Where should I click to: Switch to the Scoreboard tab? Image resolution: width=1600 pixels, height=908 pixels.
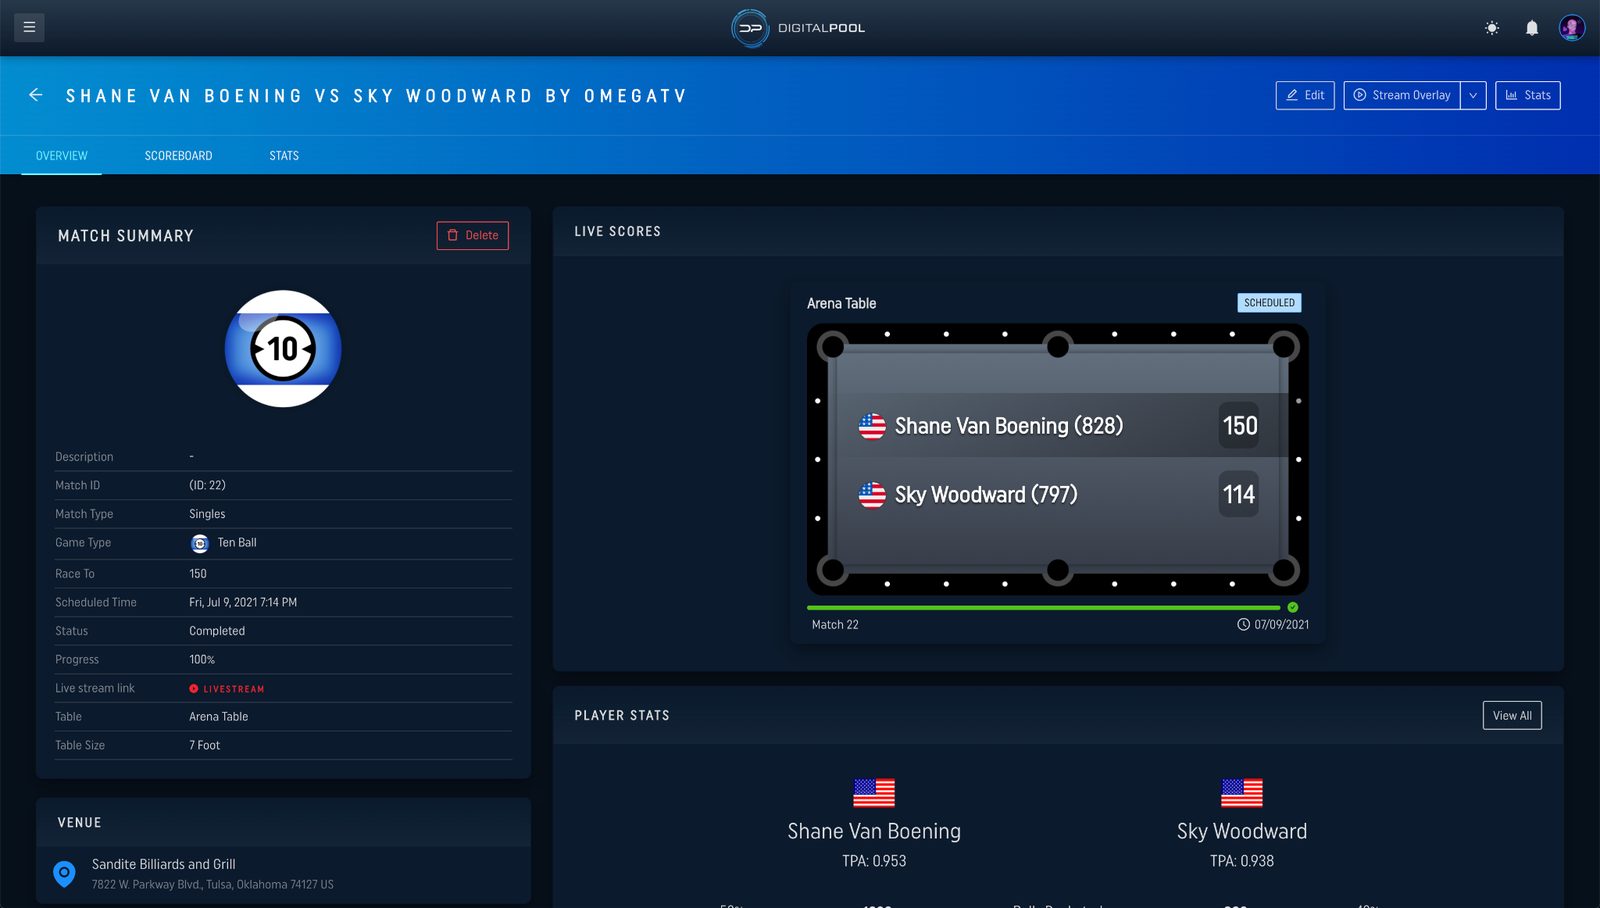pyautogui.click(x=179, y=156)
